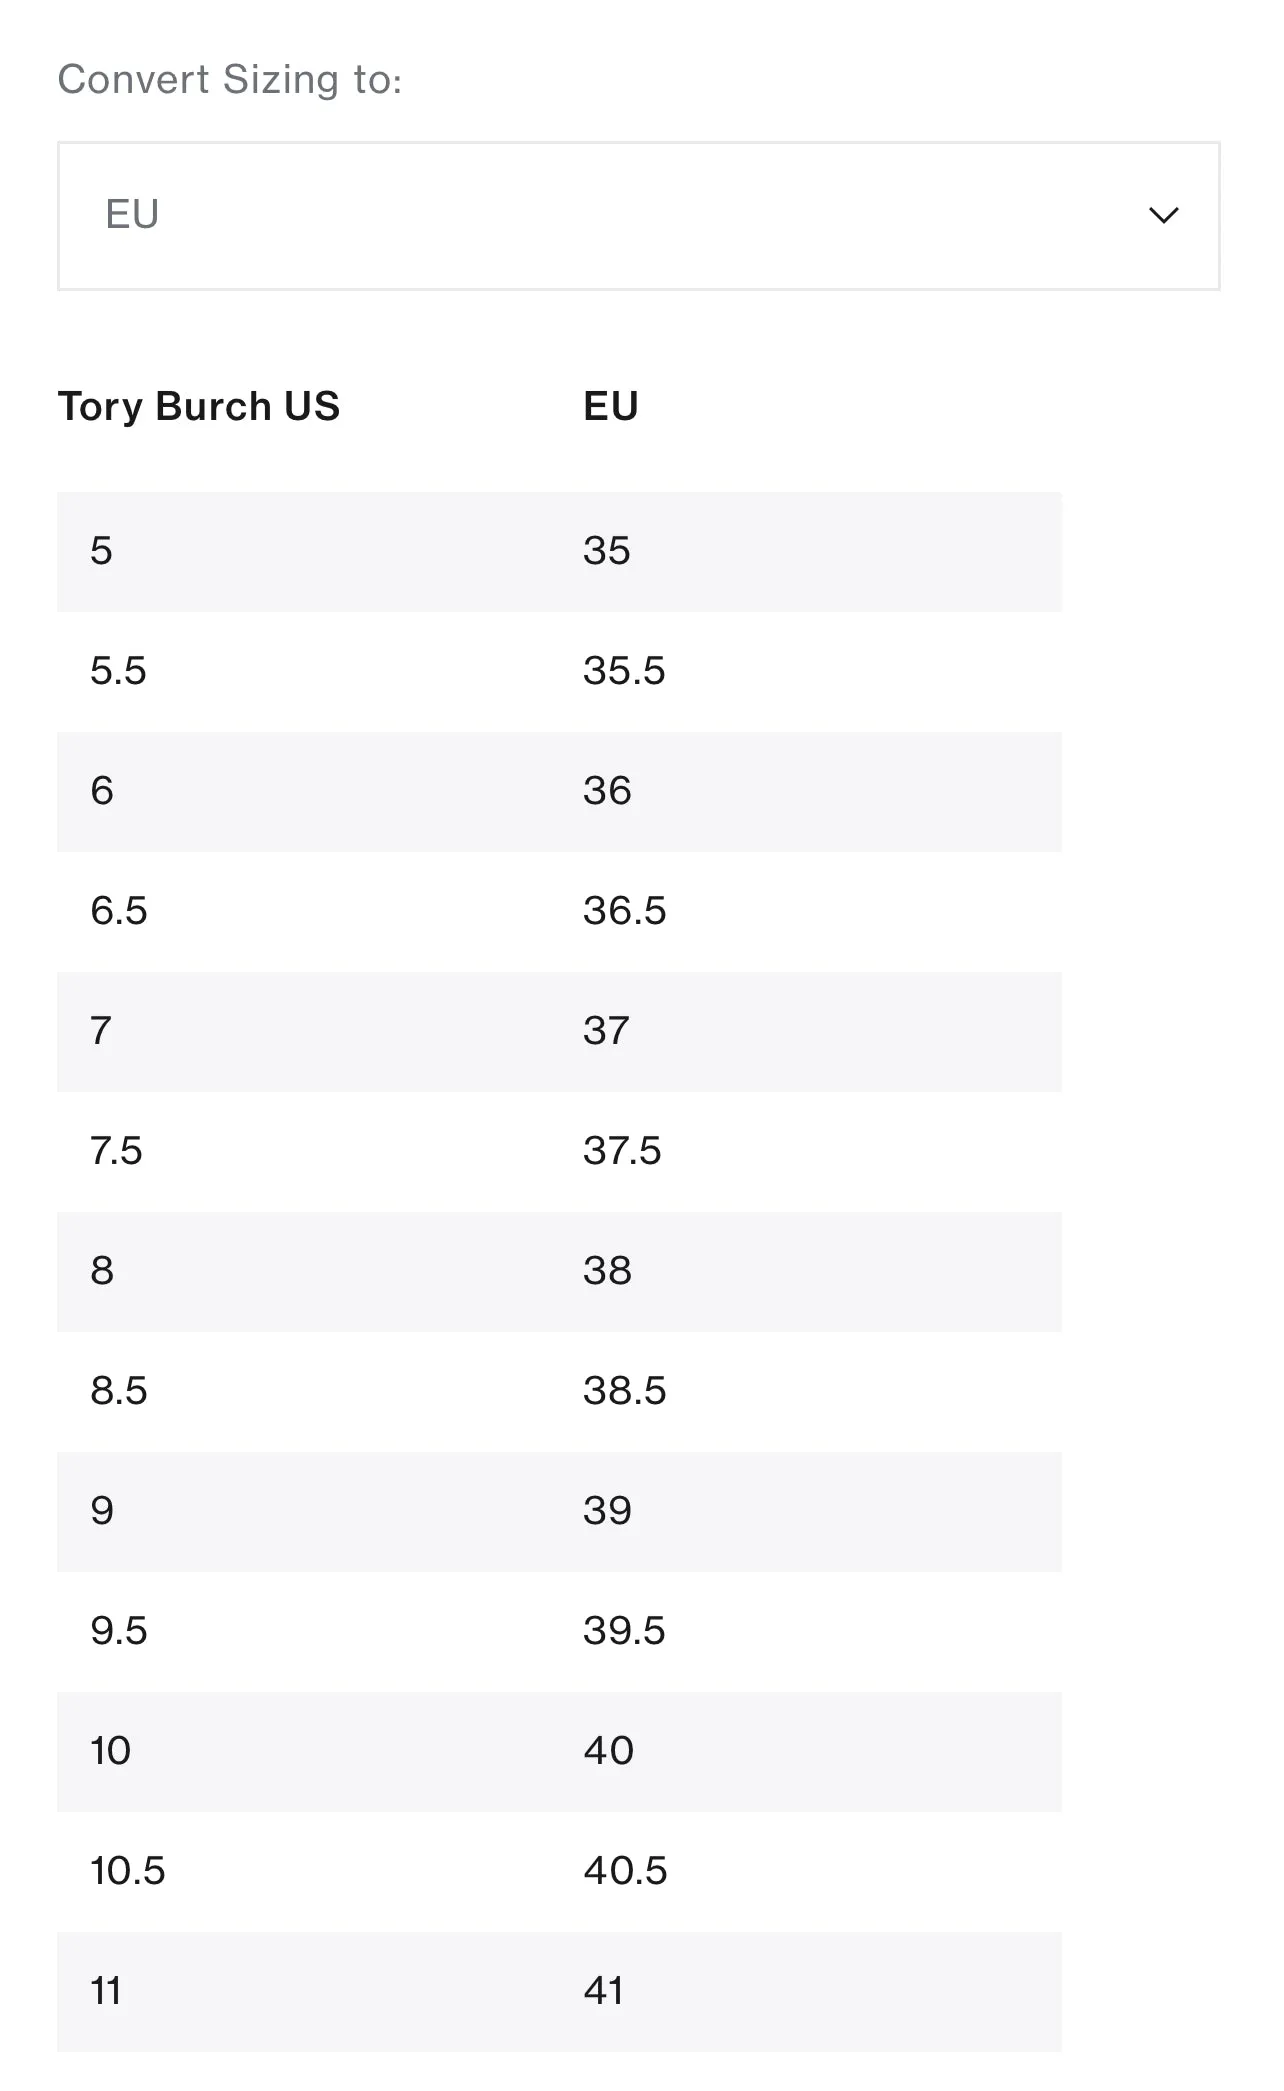Select US size 7 row
The width and height of the screenshot is (1284, 2091).
coord(559,1031)
